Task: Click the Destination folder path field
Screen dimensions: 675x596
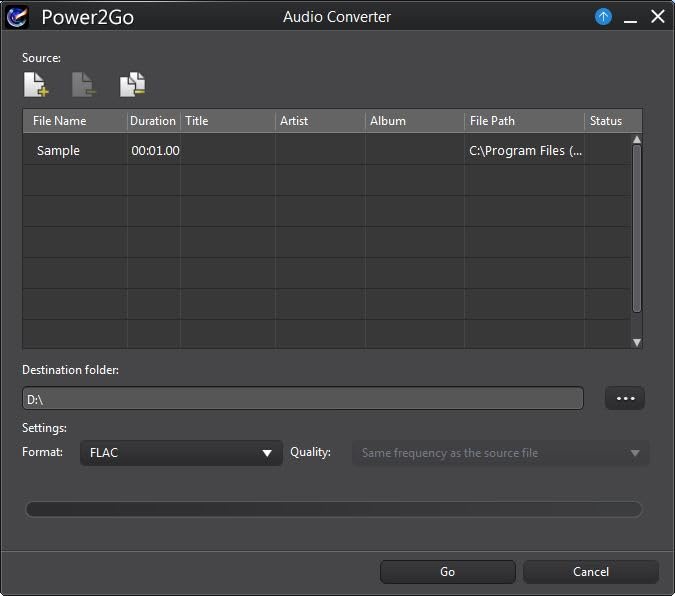Action: point(302,398)
